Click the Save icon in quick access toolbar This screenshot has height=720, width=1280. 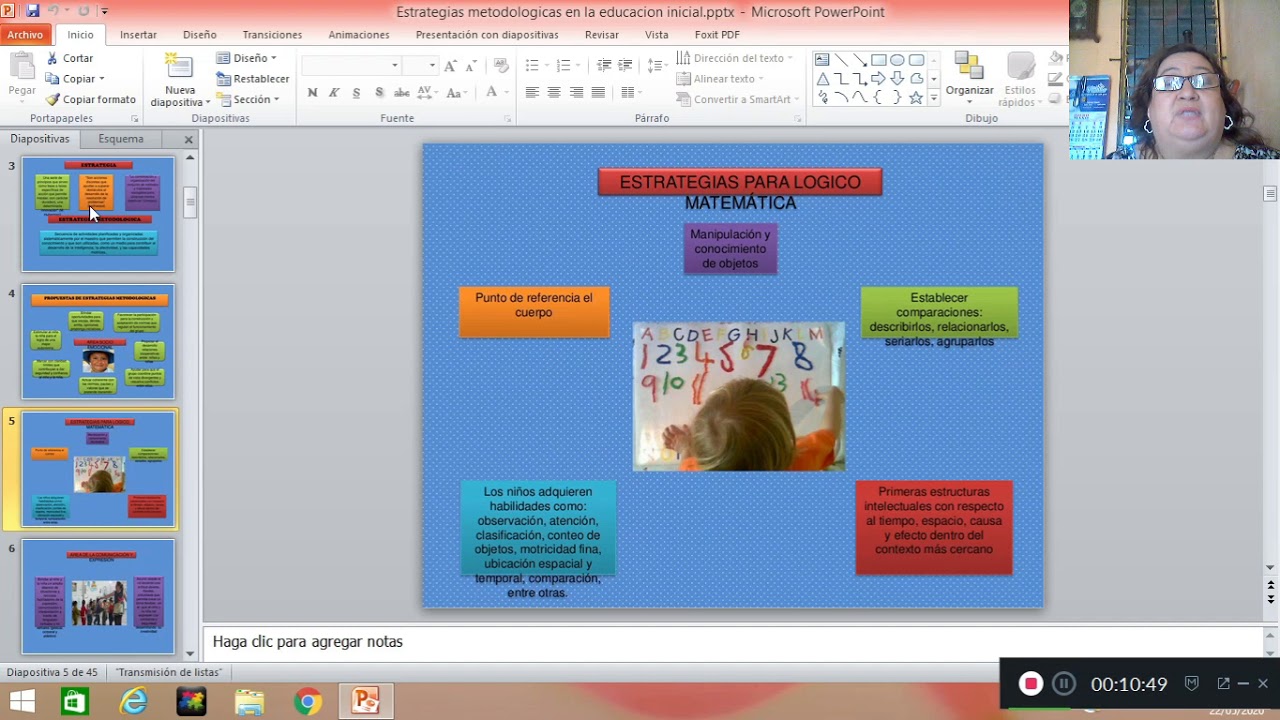[32, 11]
